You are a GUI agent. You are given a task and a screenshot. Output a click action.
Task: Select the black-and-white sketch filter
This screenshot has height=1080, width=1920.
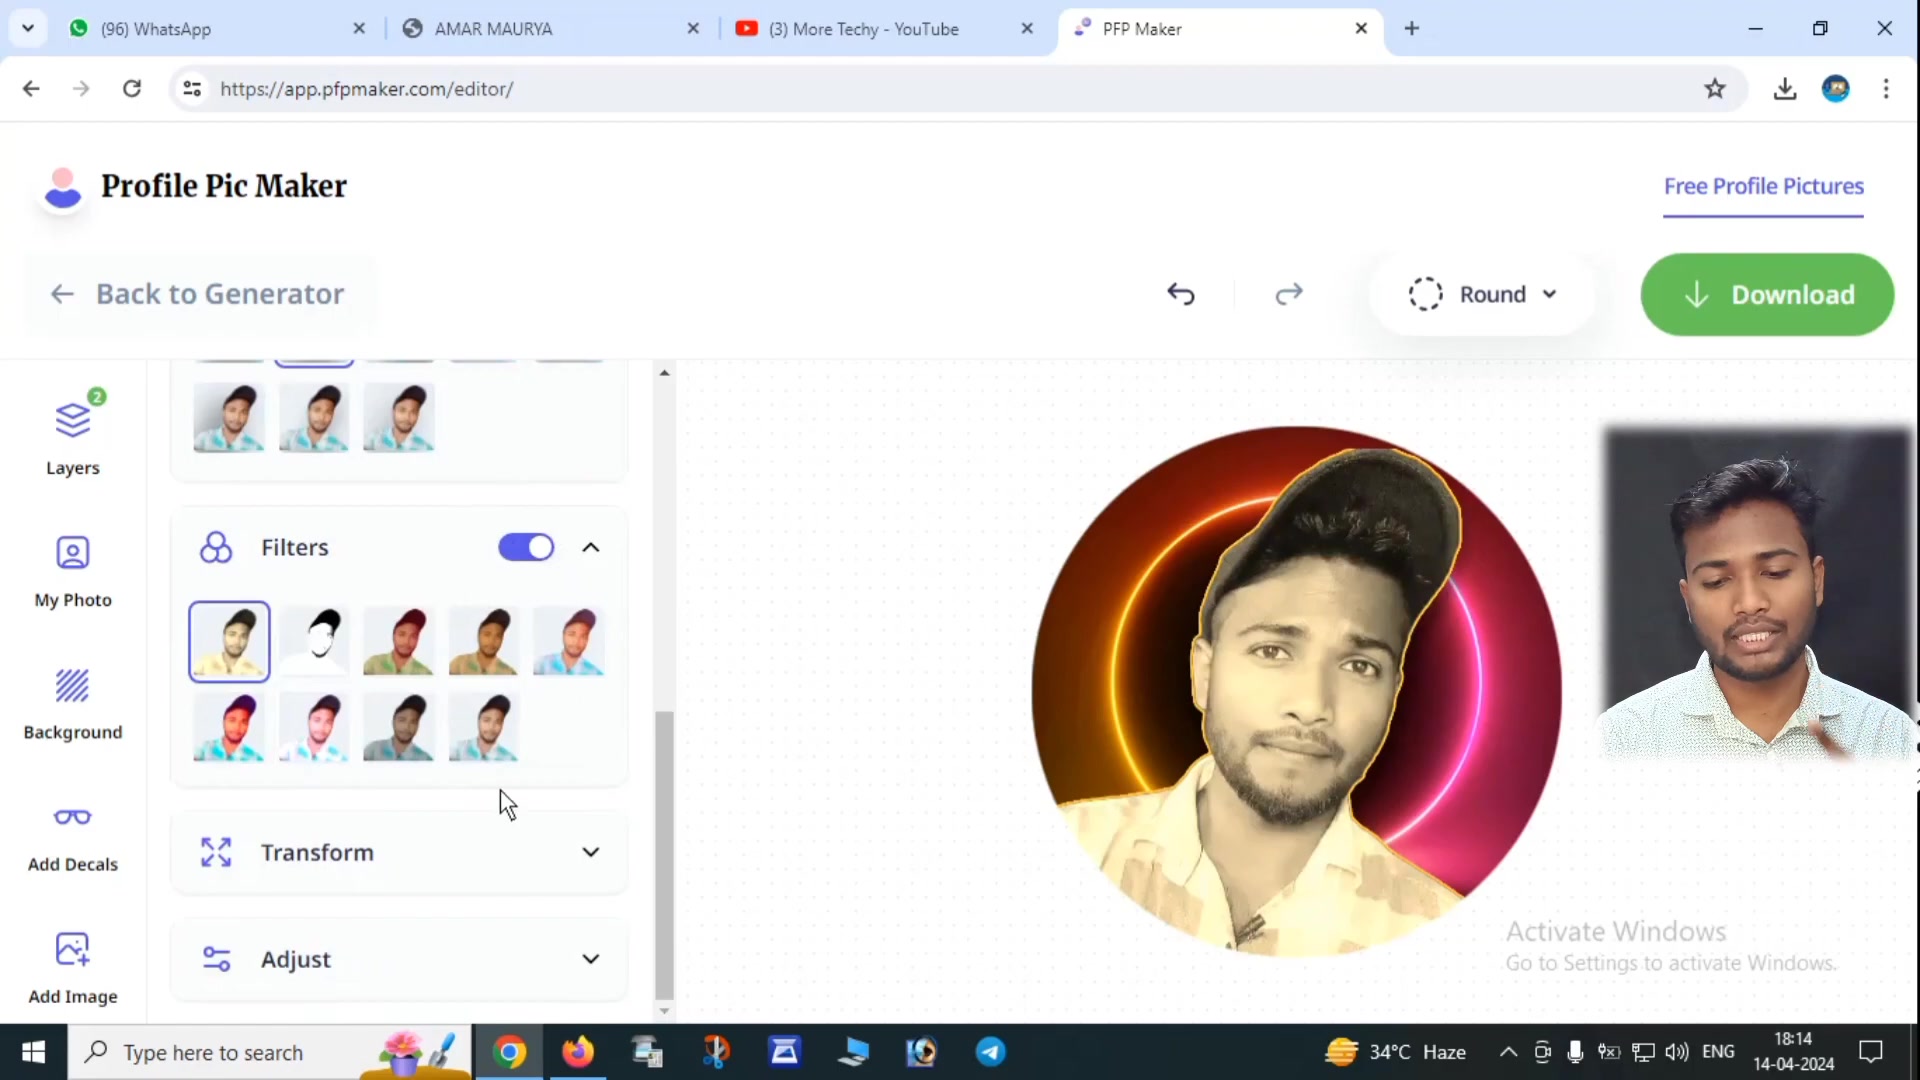[x=314, y=641]
